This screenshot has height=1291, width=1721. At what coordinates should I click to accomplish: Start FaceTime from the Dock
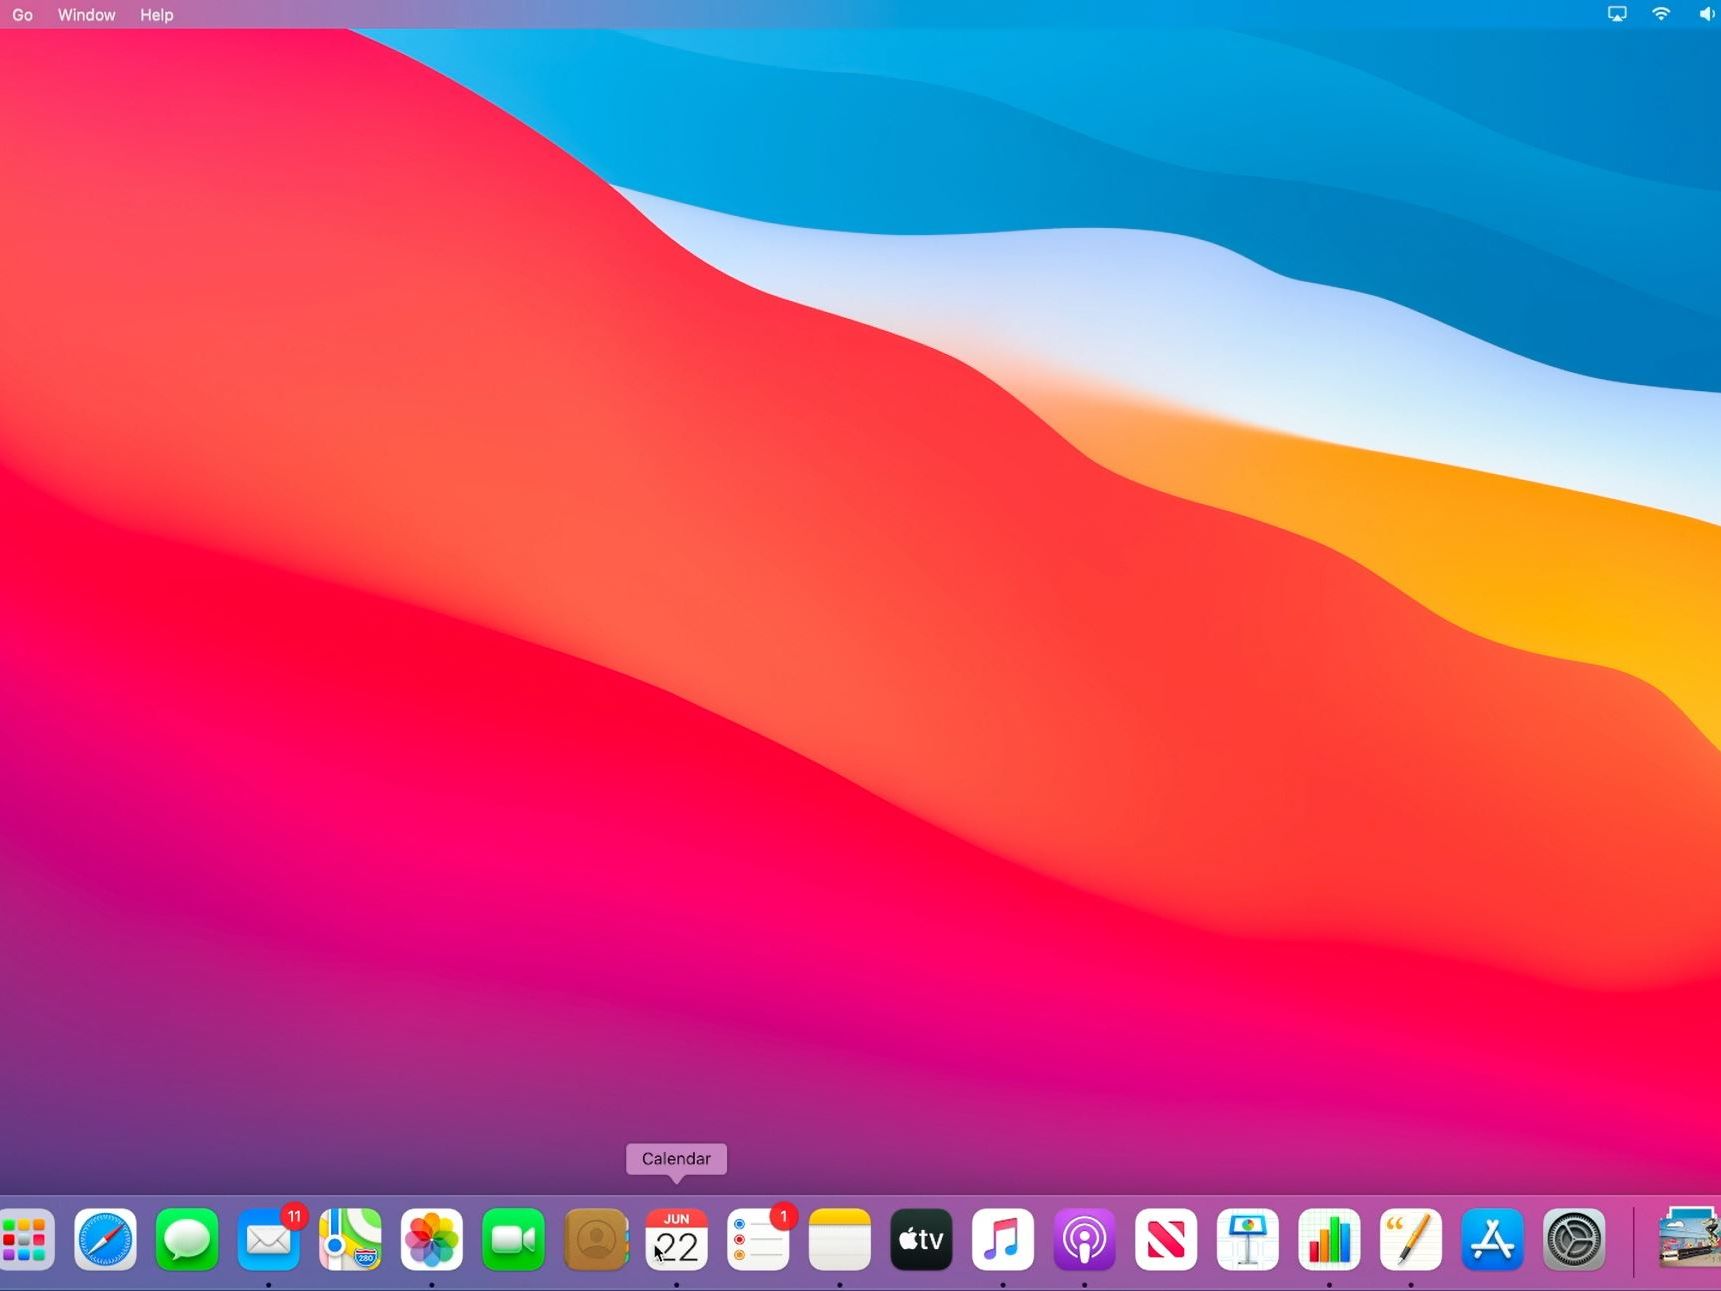[x=513, y=1240]
